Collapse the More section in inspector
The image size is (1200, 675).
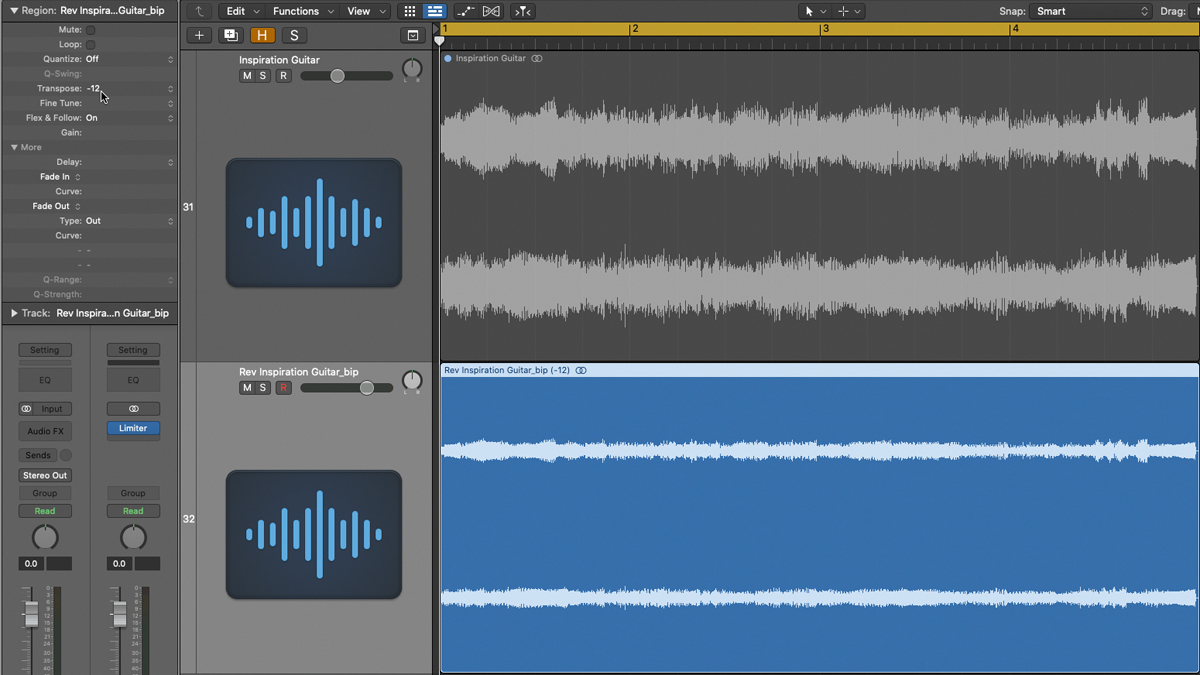coord(15,147)
